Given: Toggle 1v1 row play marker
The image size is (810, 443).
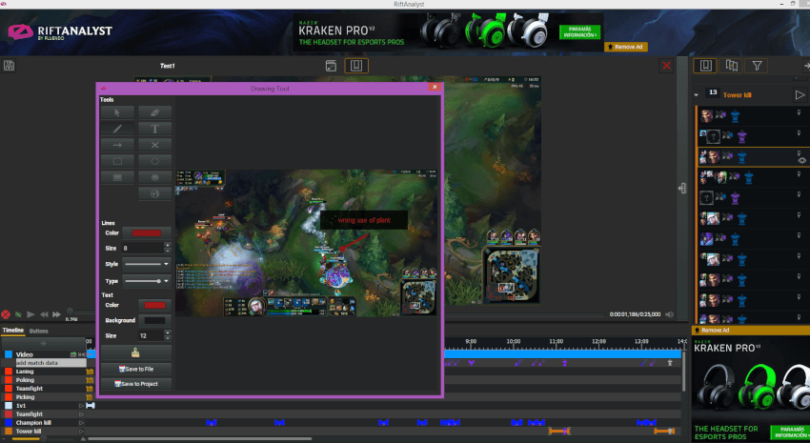Looking at the screenshot, I should (x=81, y=406).
